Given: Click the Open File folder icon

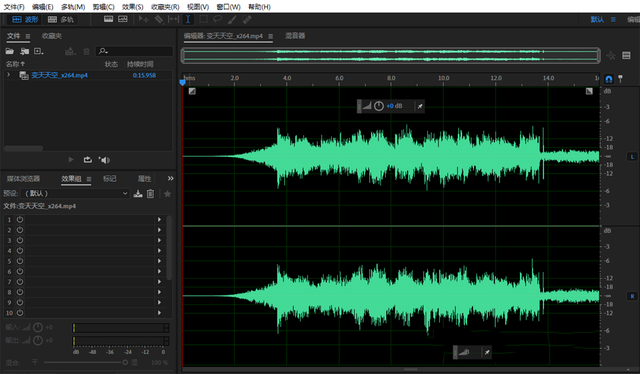Looking at the screenshot, I should 9,51.
